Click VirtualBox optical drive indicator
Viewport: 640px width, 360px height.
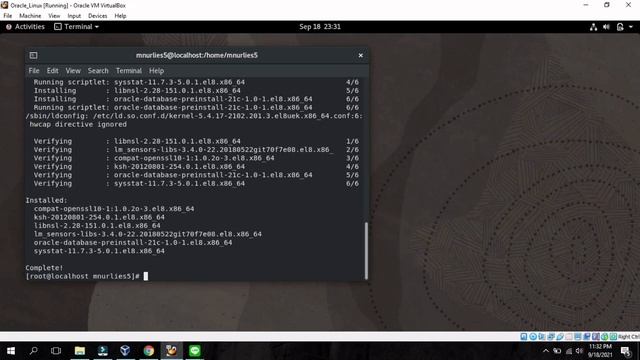tap(533, 337)
